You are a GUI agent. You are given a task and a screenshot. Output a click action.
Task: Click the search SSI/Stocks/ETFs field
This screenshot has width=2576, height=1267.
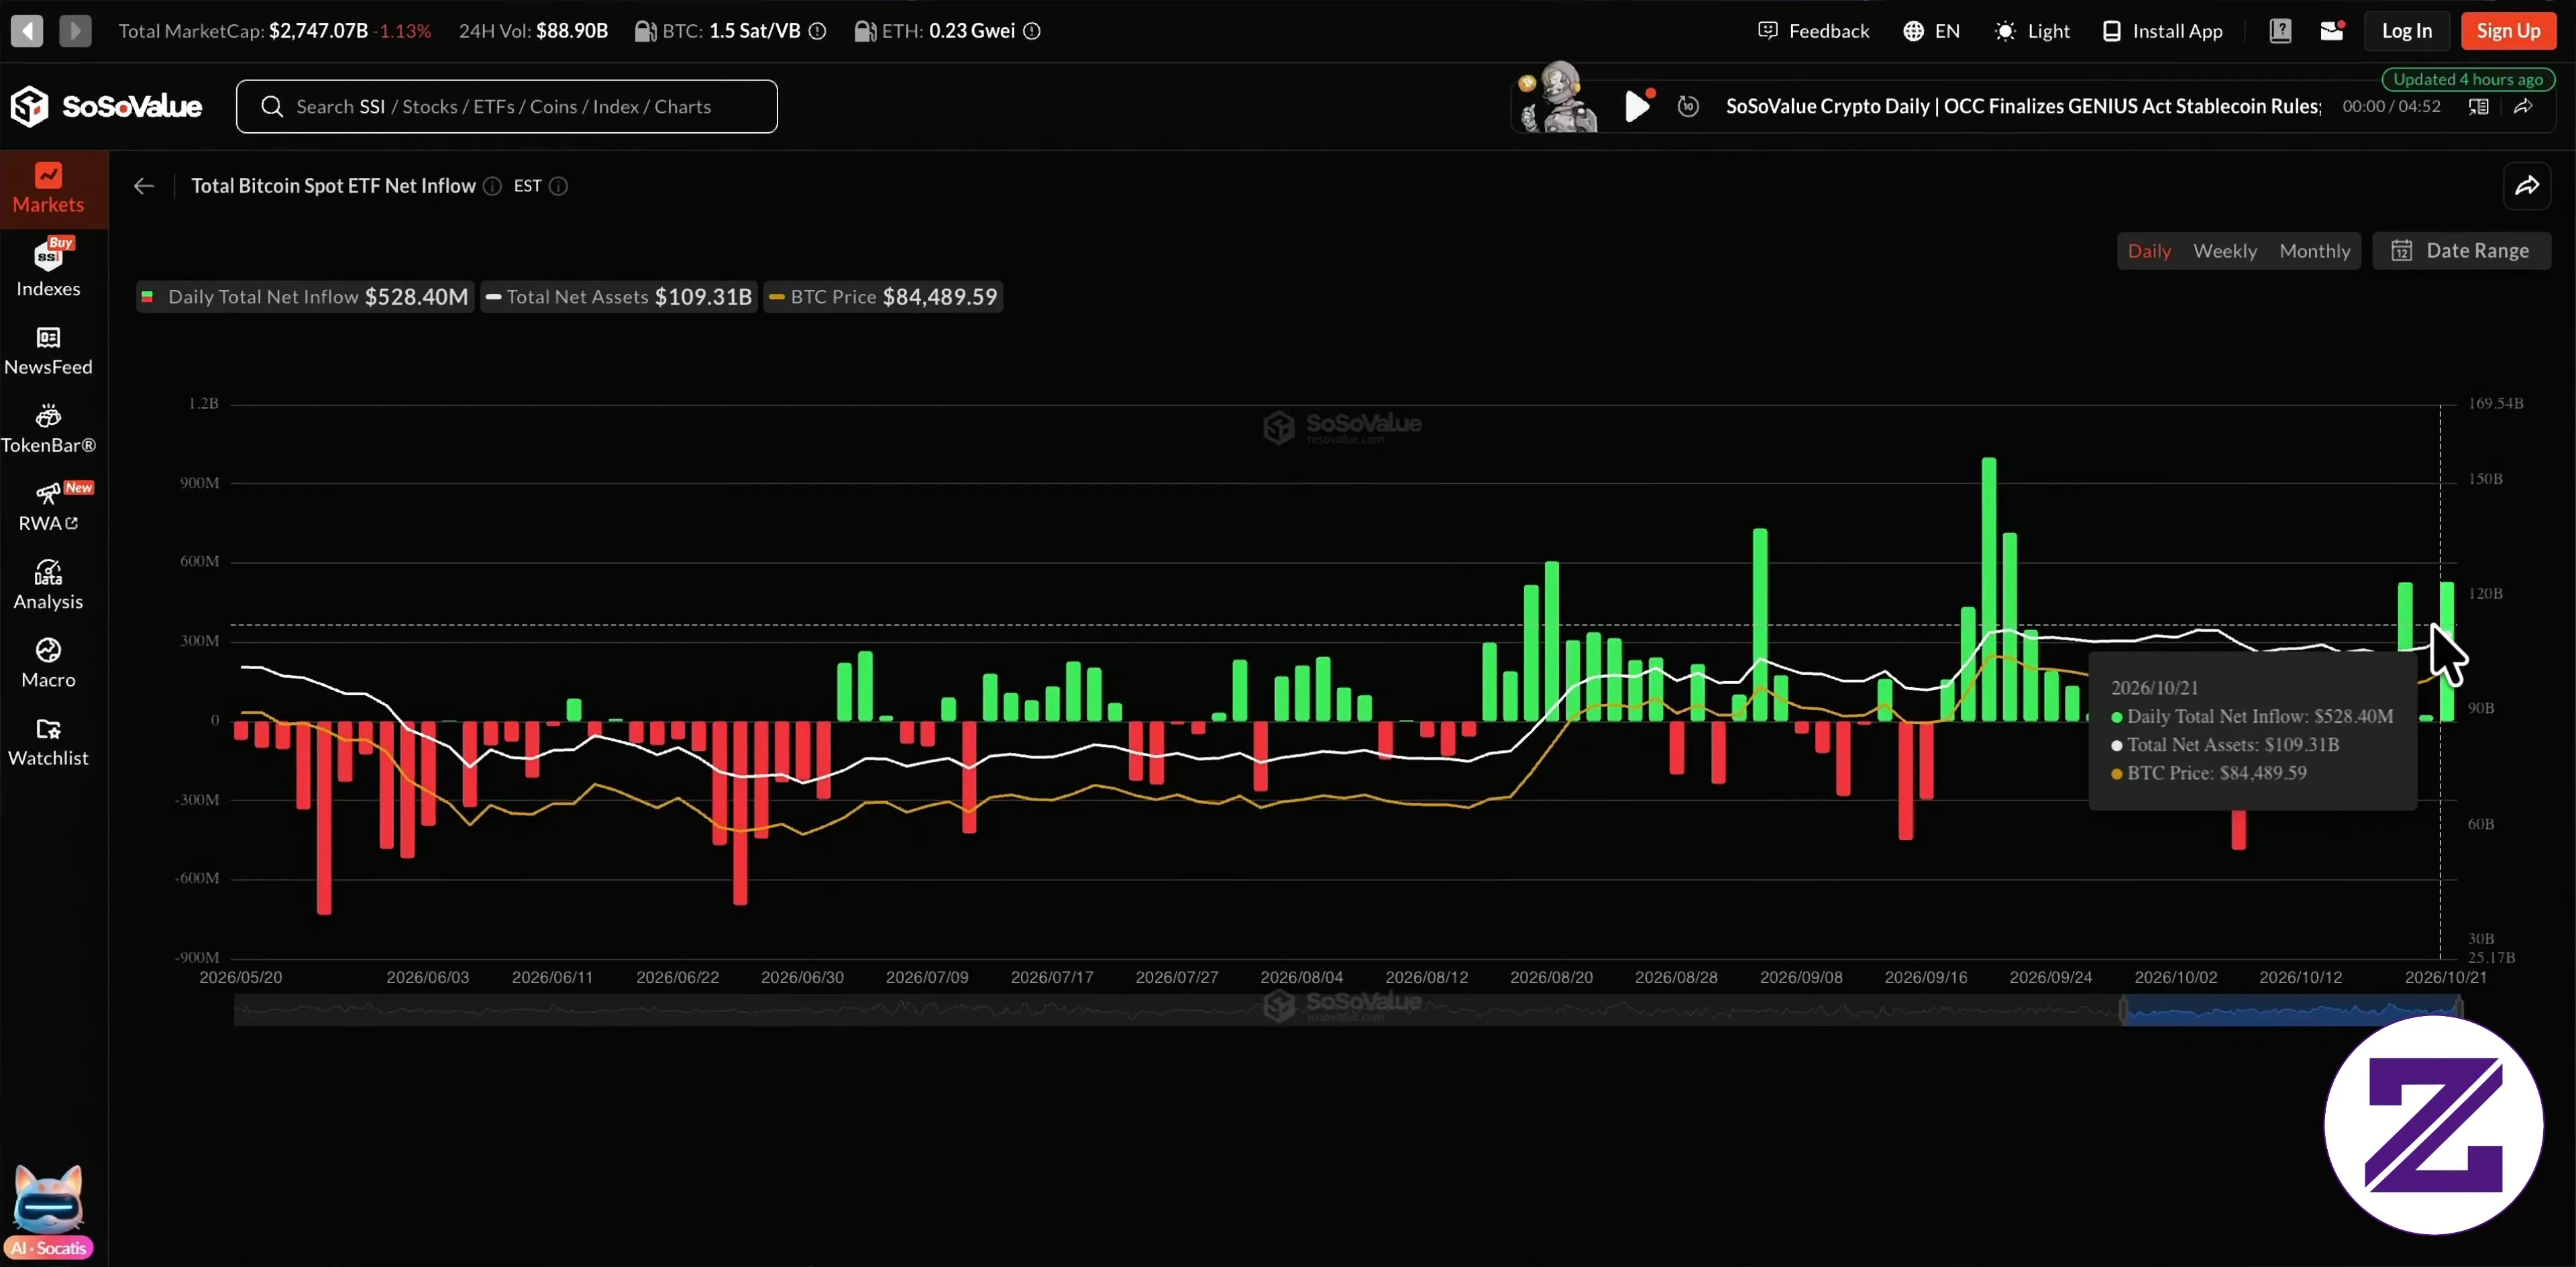coord(507,106)
